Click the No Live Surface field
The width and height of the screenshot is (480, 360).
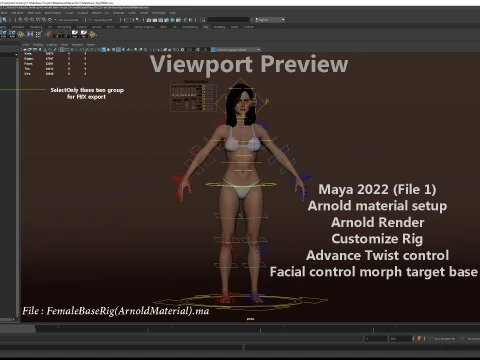click(x=68, y=20)
